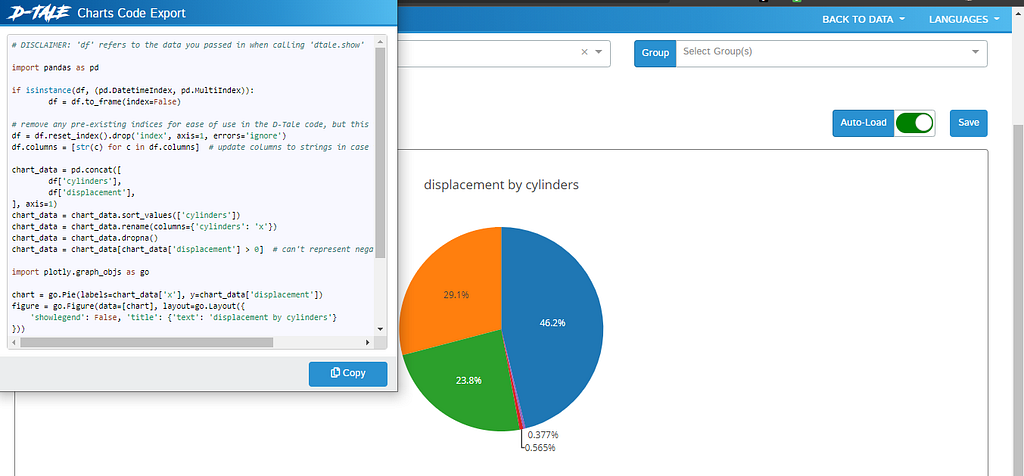Open the BACK TO DATA menu
1024x476 pixels.
(863, 19)
